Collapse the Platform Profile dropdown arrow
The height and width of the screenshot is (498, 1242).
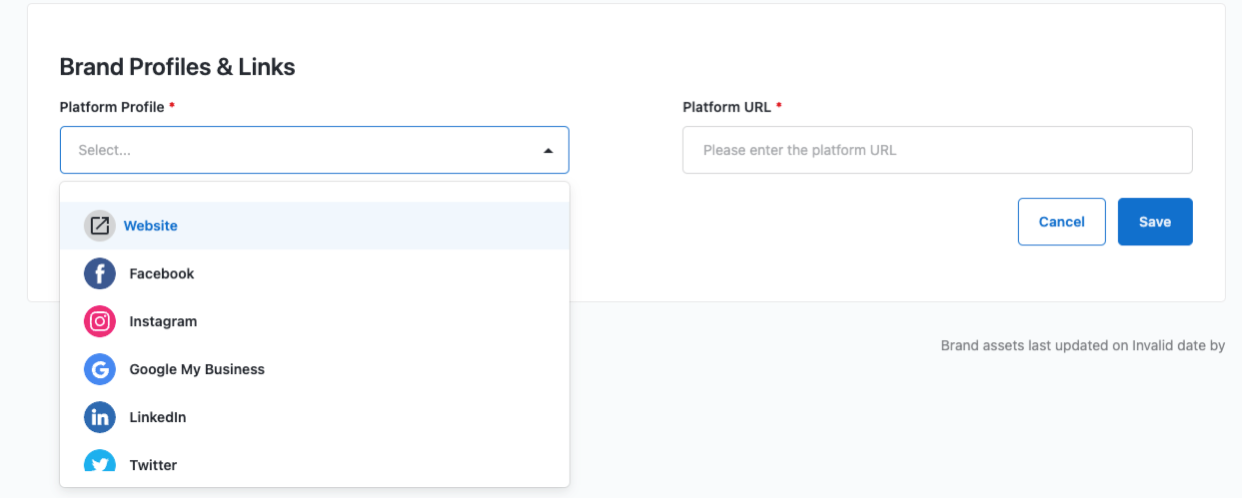tap(548, 151)
